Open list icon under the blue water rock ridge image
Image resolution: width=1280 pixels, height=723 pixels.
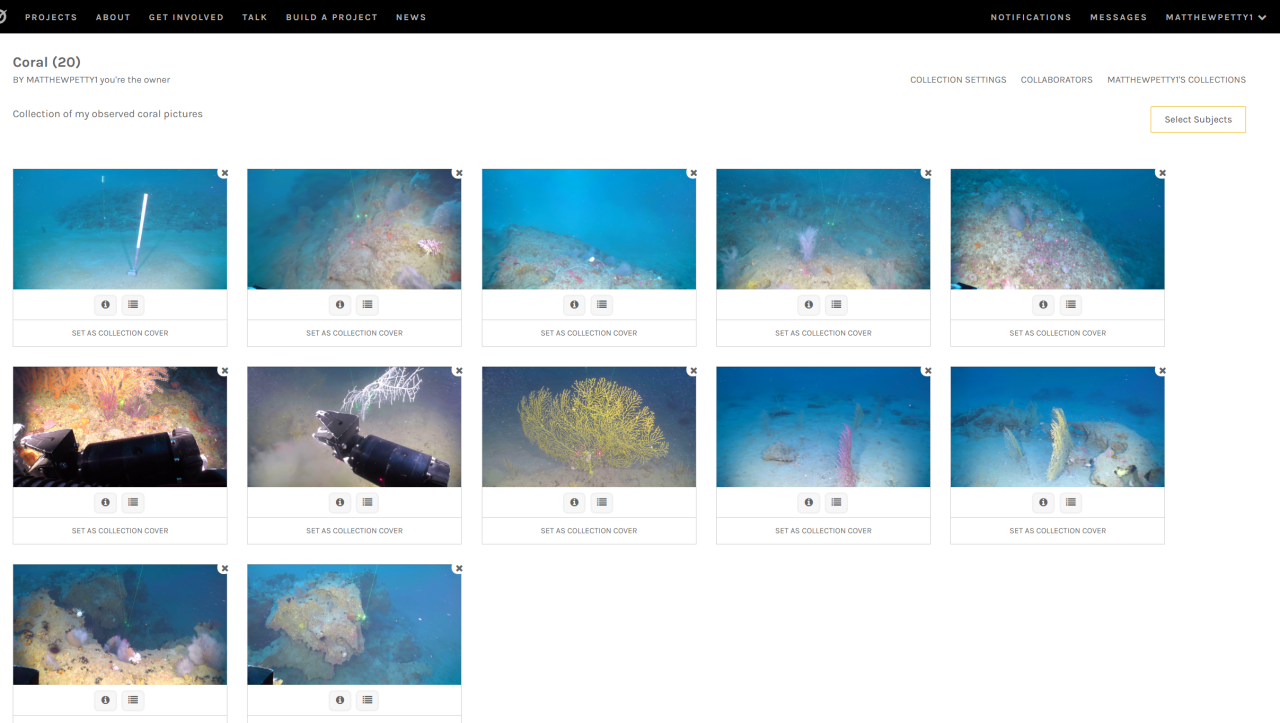(x=602, y=304)
